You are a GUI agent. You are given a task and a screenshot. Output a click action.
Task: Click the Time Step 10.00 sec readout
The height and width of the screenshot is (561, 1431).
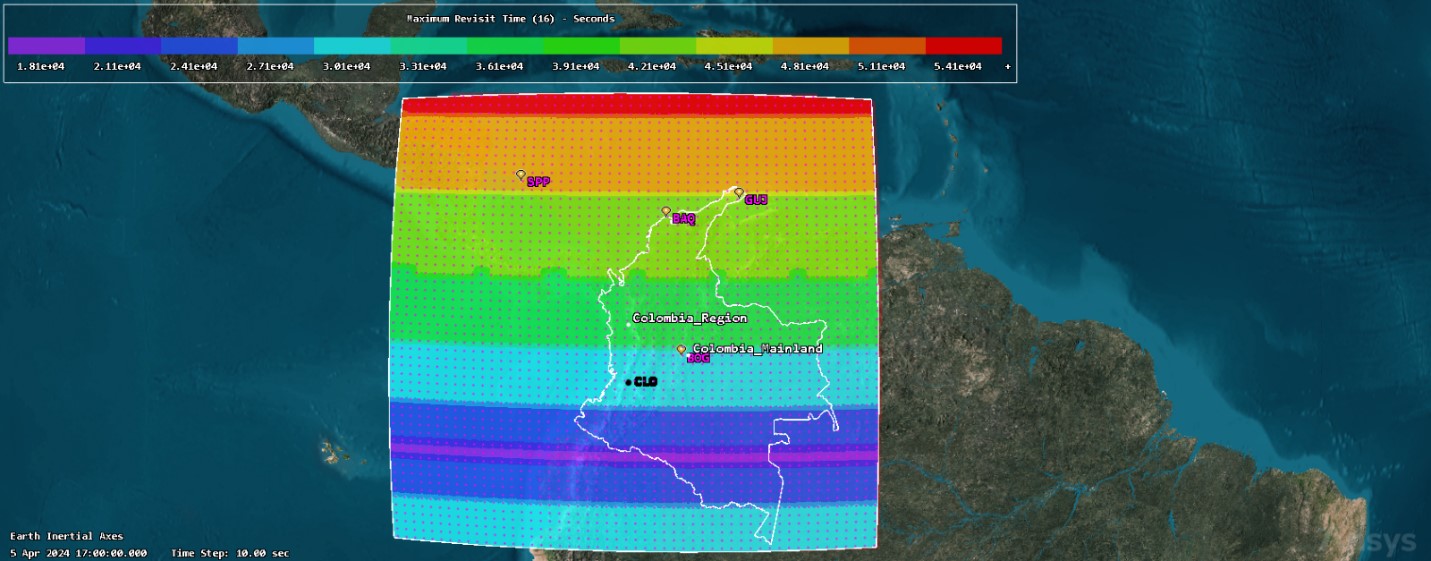[x=230, y=553]
